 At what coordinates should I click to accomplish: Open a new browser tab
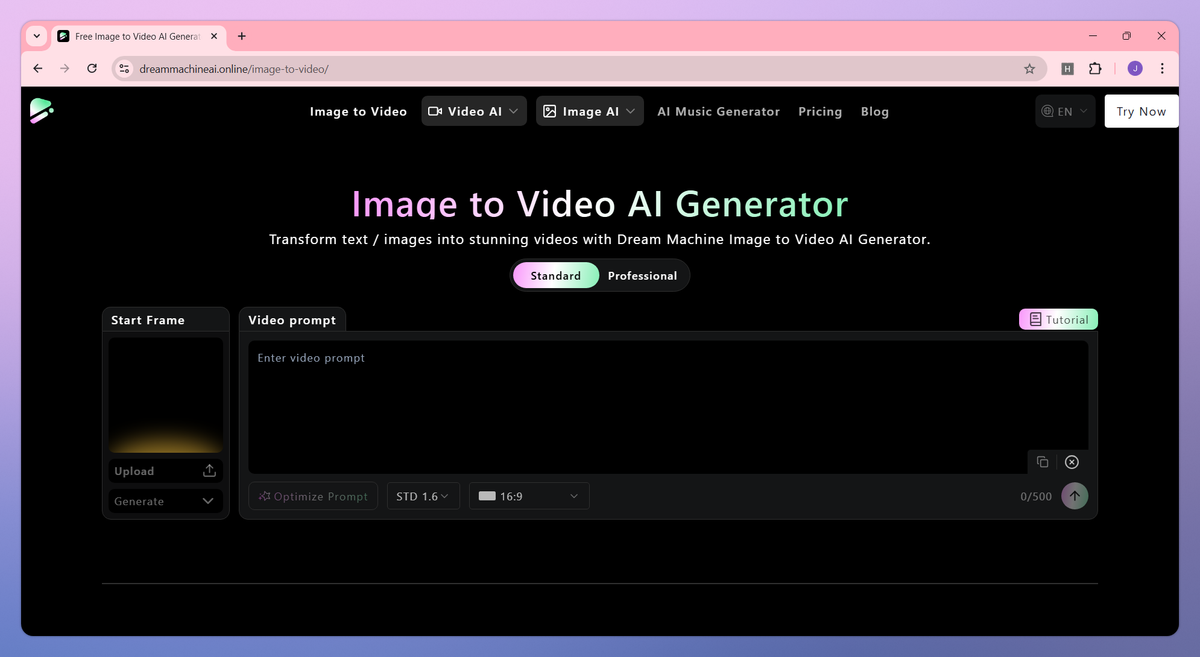pos(242,36)
